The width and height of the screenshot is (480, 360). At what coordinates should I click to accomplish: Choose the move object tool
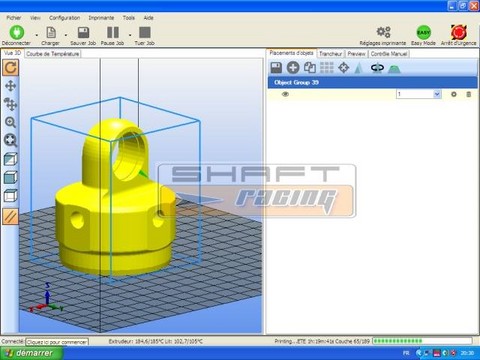[x=11, y=104]
